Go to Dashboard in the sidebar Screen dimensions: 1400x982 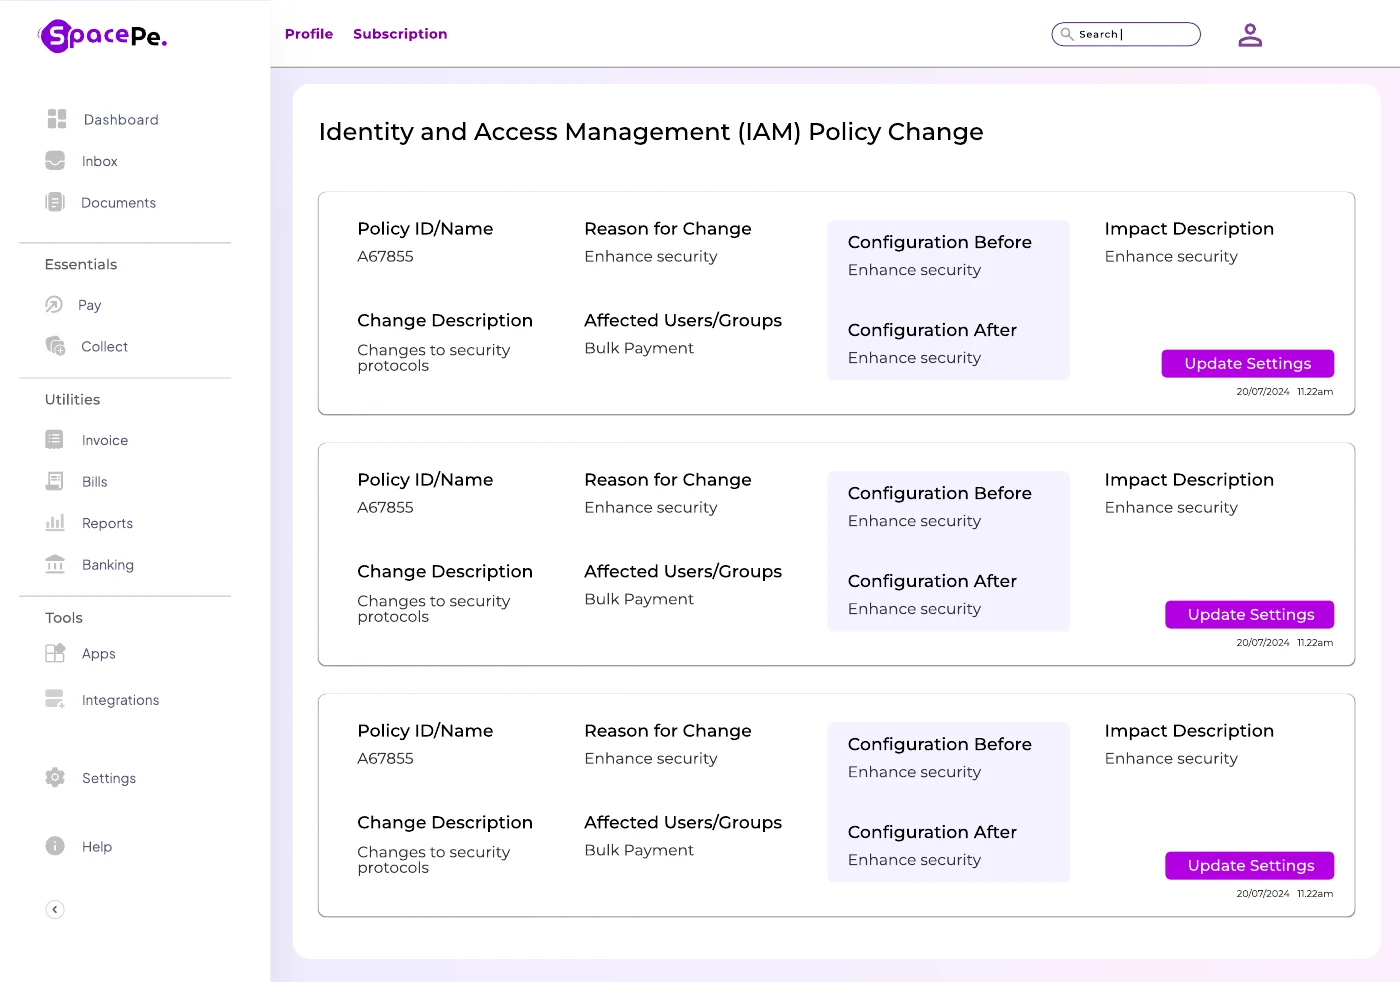coord(121,120)
